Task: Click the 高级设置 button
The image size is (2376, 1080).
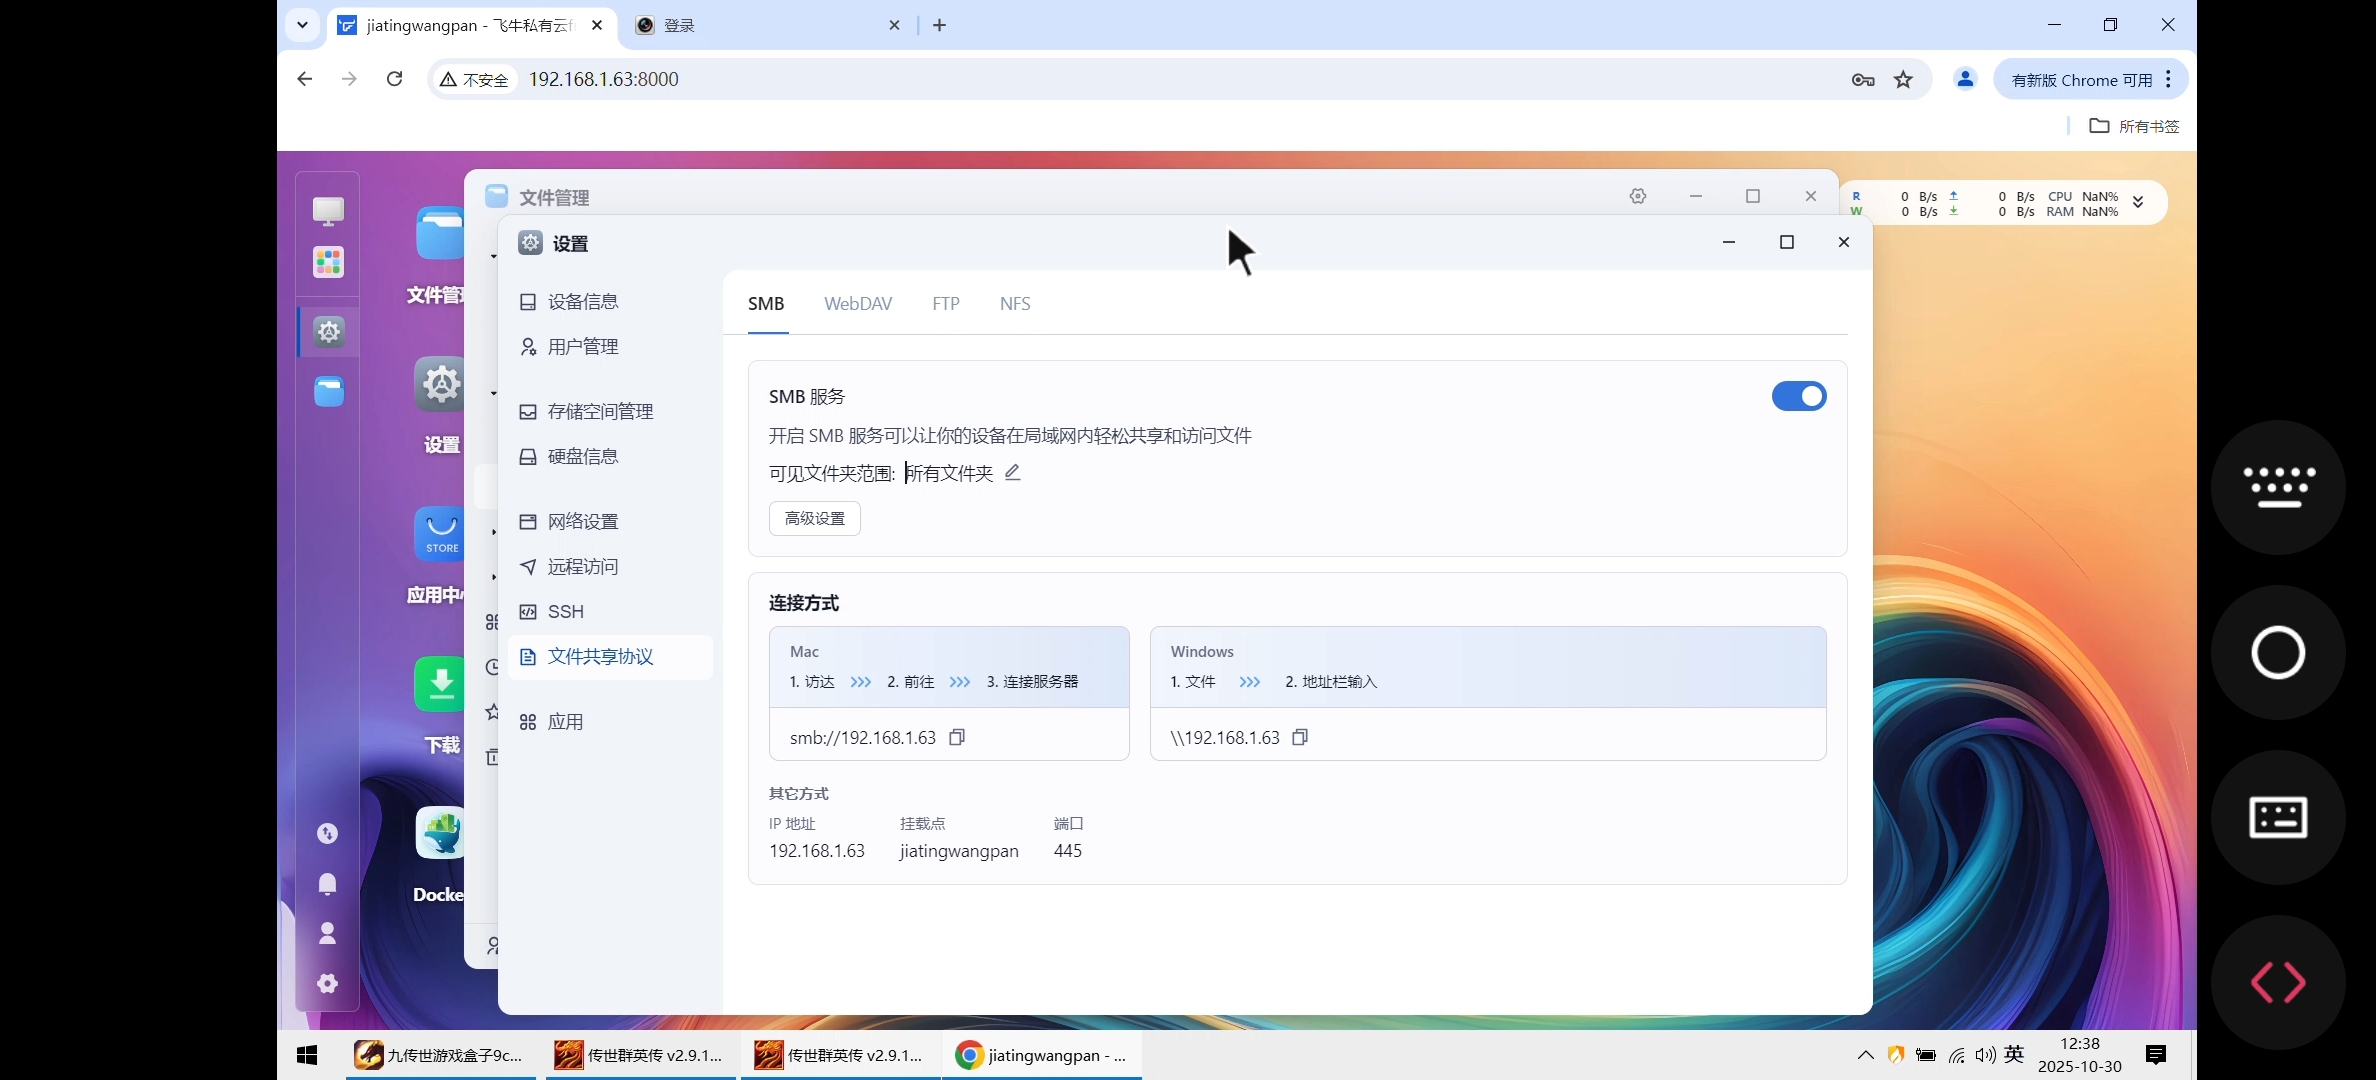Action: [x=814, y=518]
